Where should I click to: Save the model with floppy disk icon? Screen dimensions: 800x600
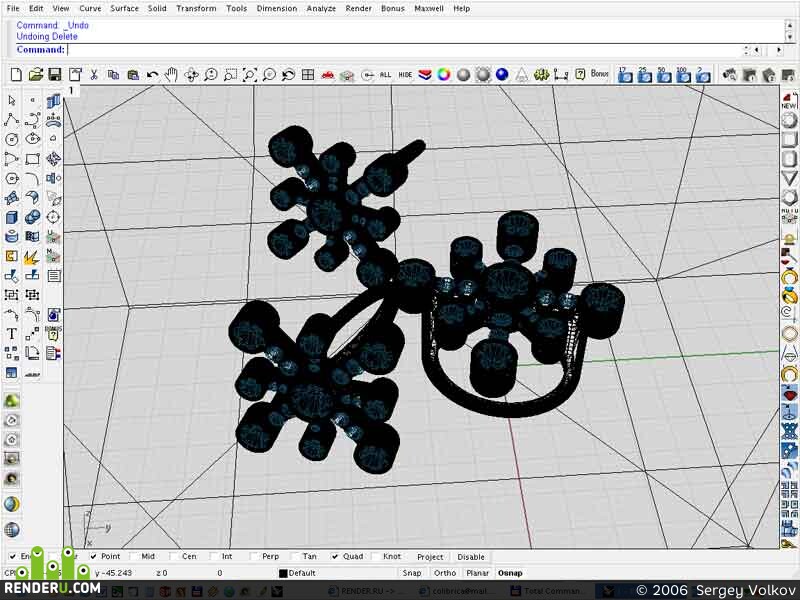[x=55, y=75]
